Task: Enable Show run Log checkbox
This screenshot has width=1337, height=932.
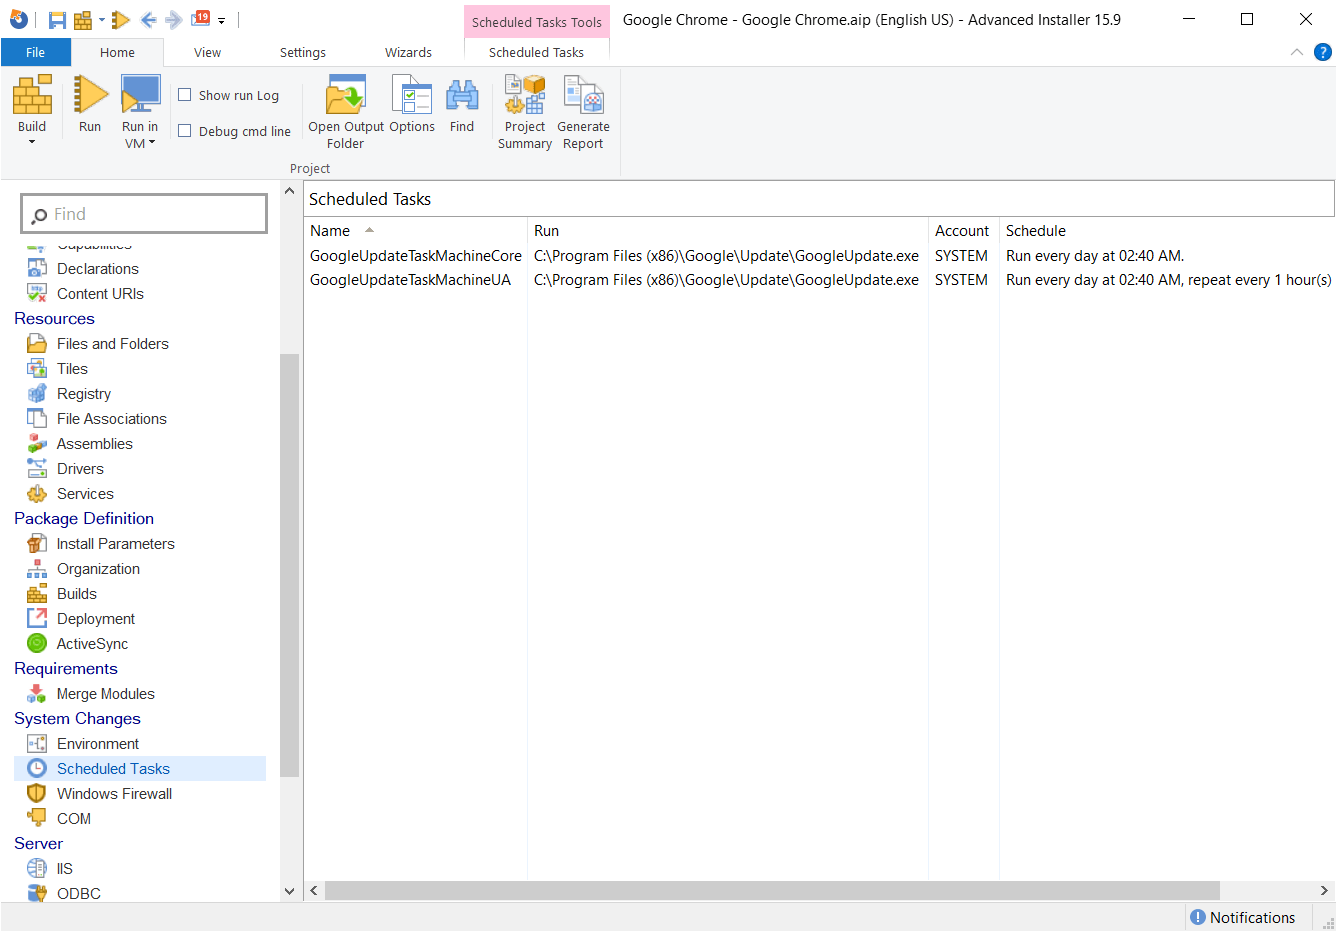Action: [185, 95]
